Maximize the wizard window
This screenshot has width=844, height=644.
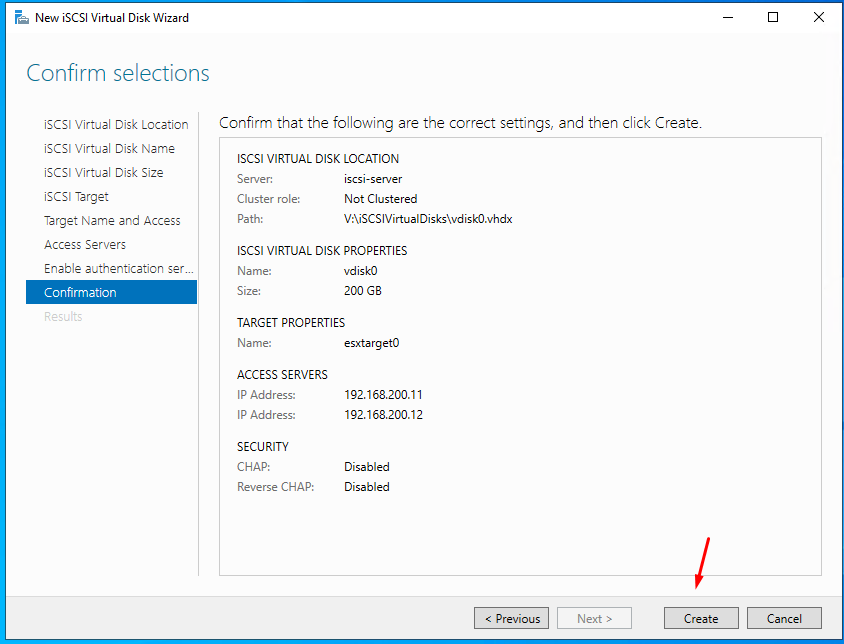point(773,18)
